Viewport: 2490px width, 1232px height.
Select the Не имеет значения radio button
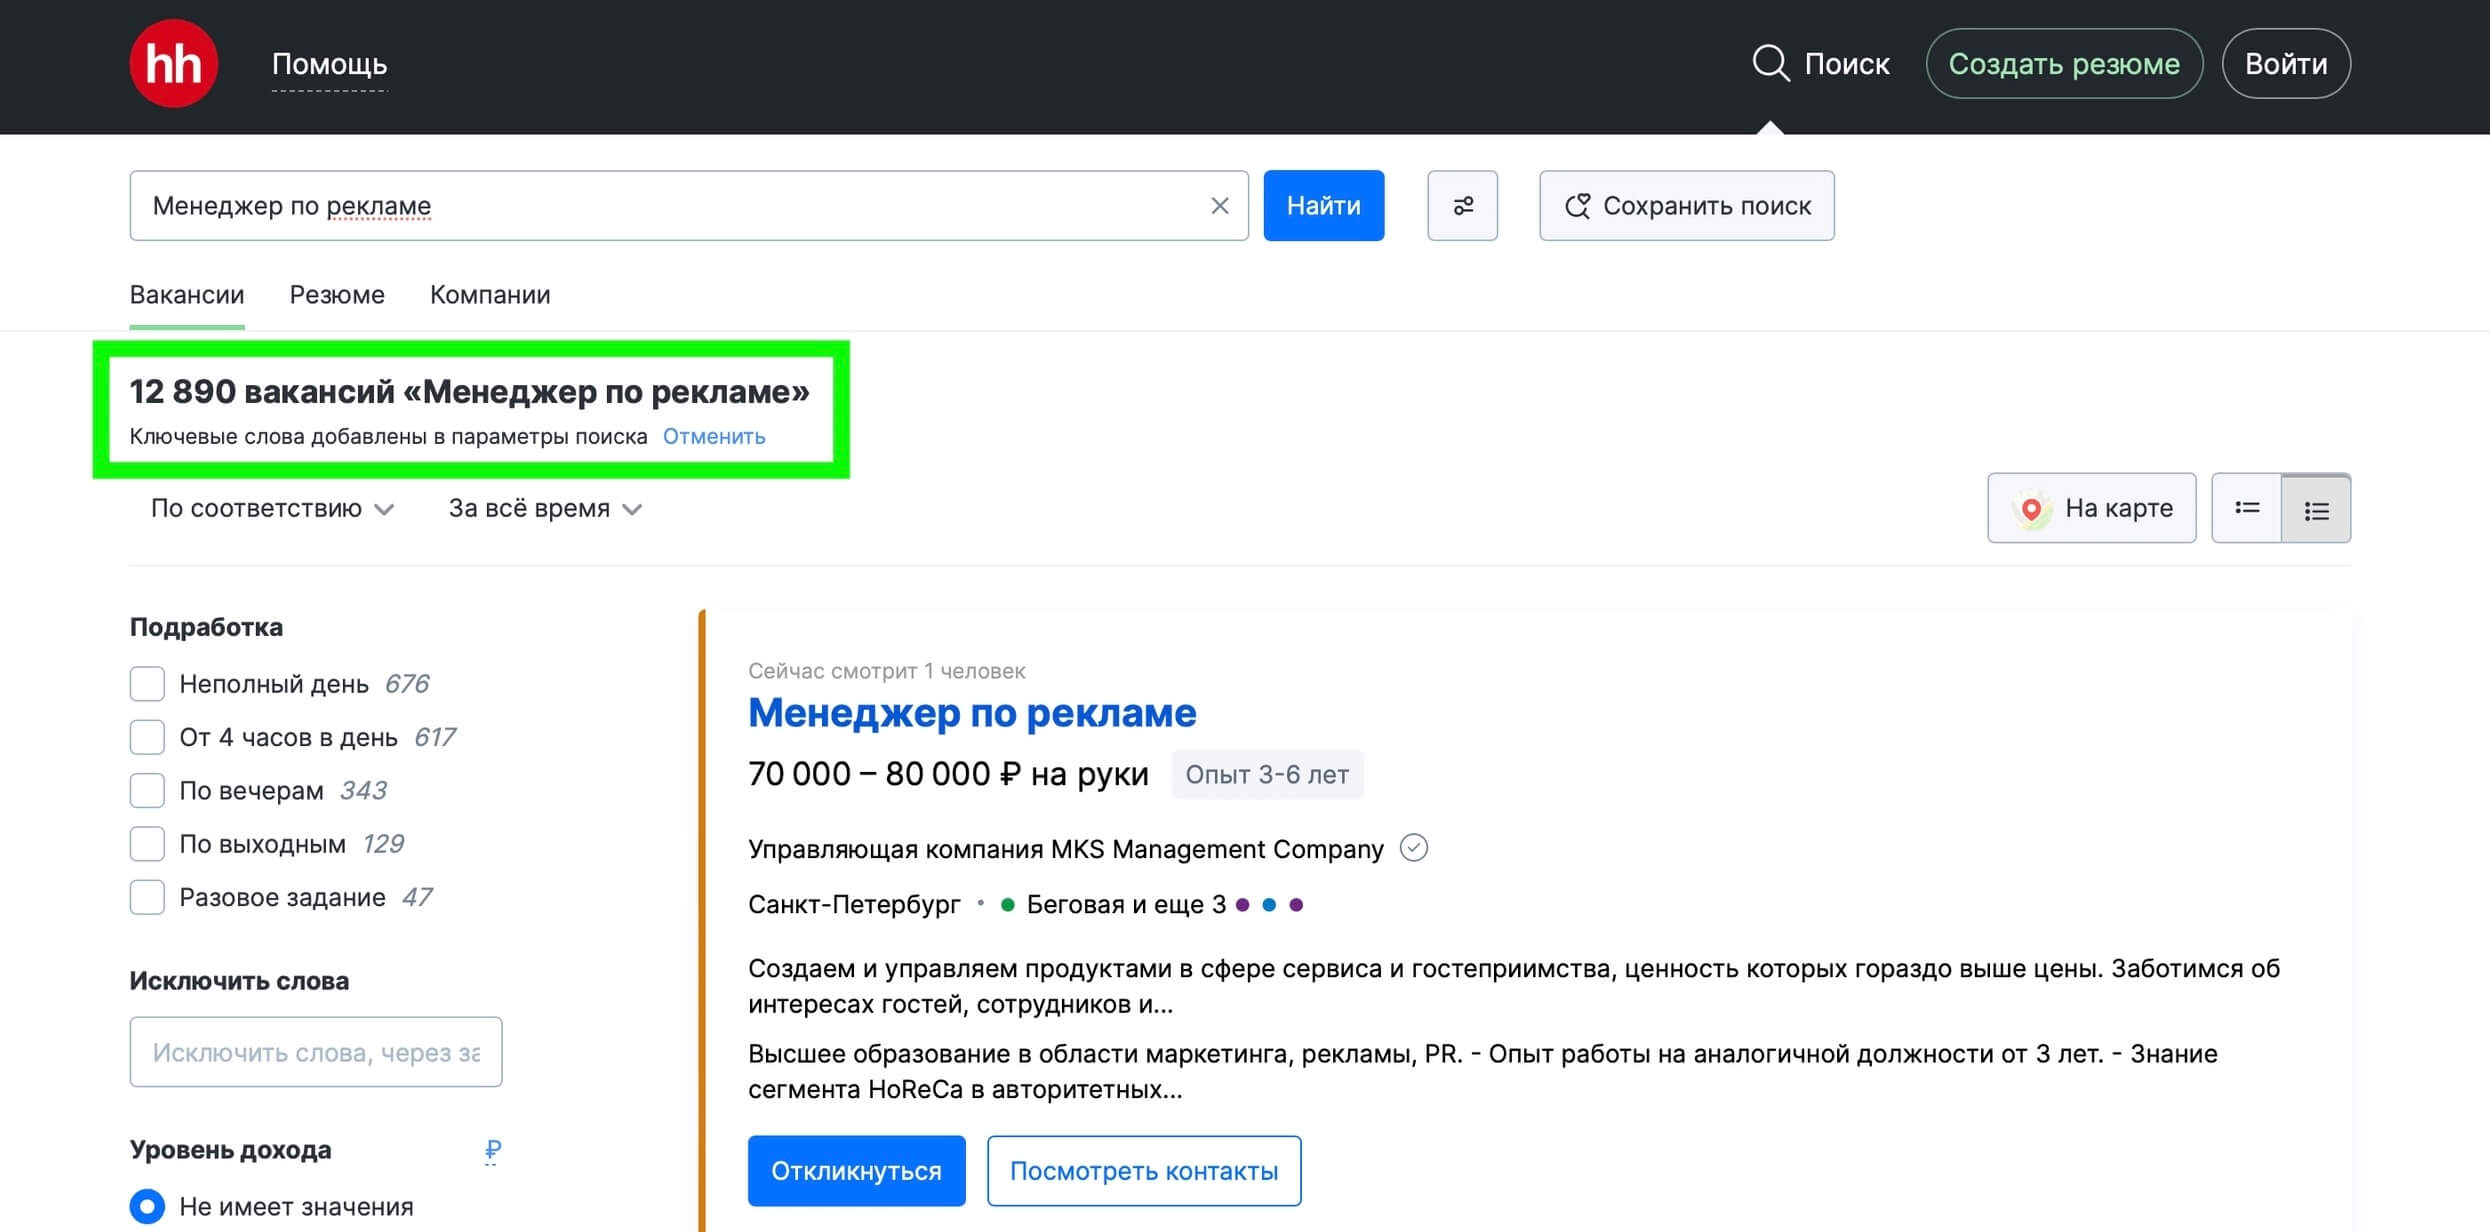coord(147,1206)
